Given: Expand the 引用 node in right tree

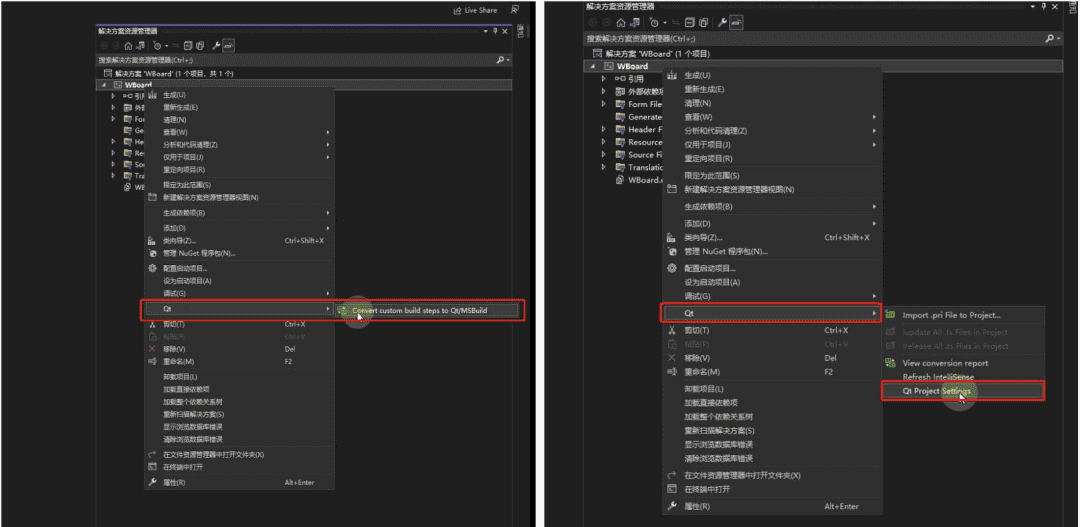Looking at the screenshot, I should pyautogui.click(x=603, y=79).
